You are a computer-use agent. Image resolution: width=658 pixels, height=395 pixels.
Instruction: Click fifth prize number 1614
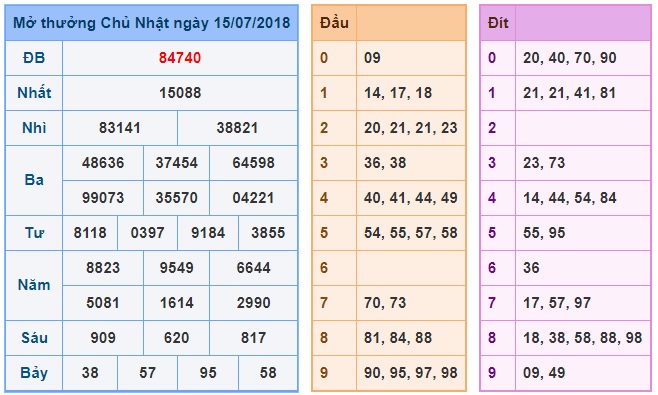[176, 303]
